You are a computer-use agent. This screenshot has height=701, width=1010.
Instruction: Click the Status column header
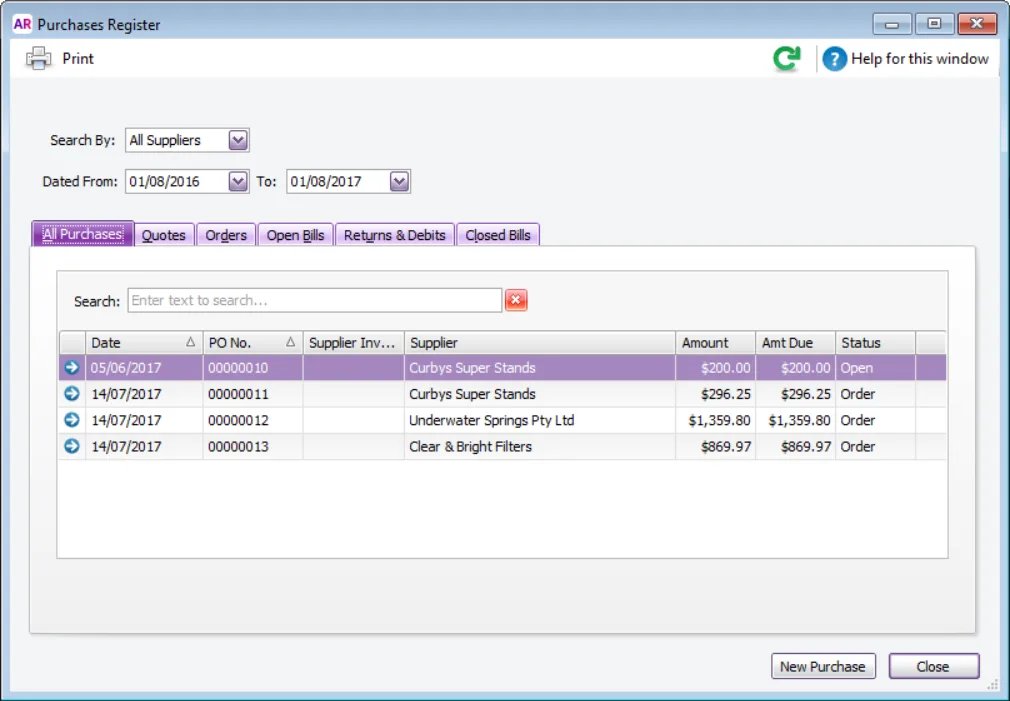pyautogui.click(x=875, y=343)
